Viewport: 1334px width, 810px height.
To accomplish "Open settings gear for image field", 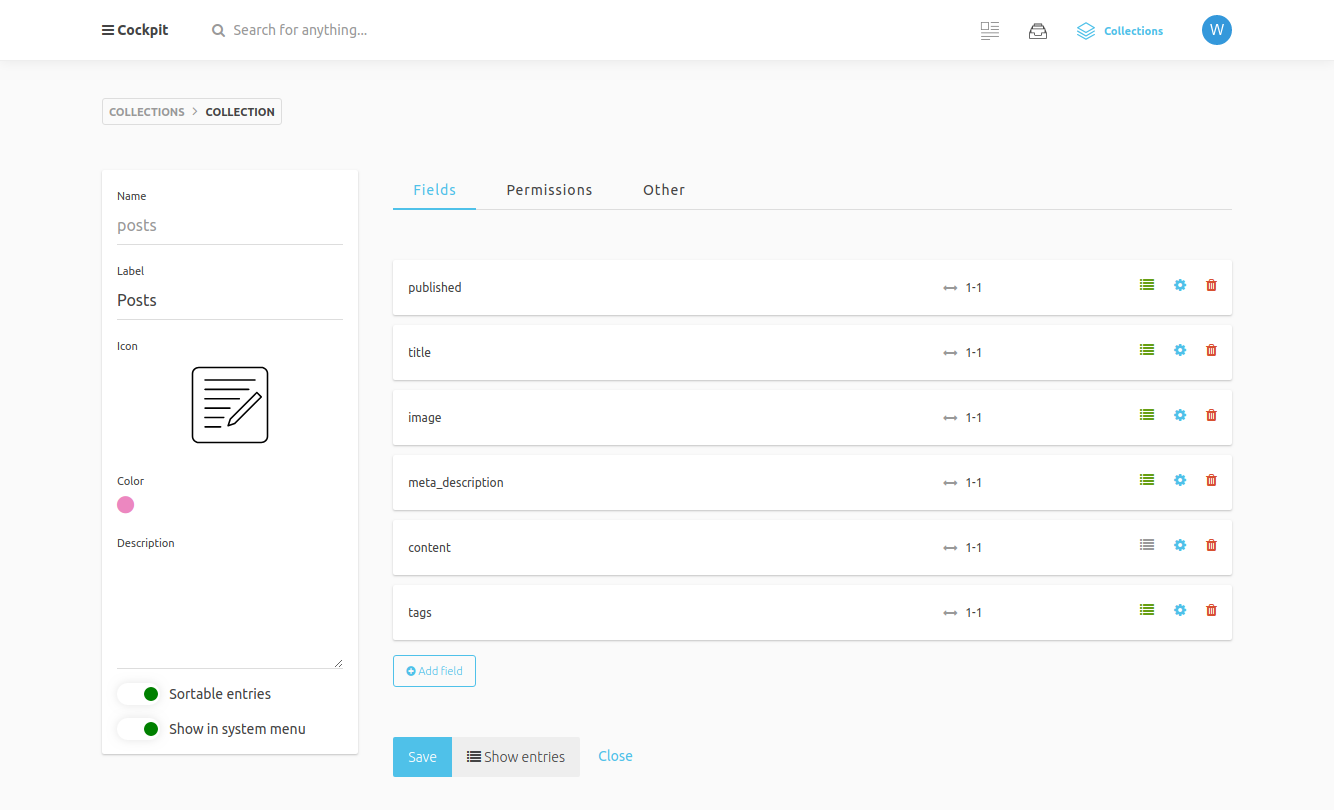I will 1180,415.
